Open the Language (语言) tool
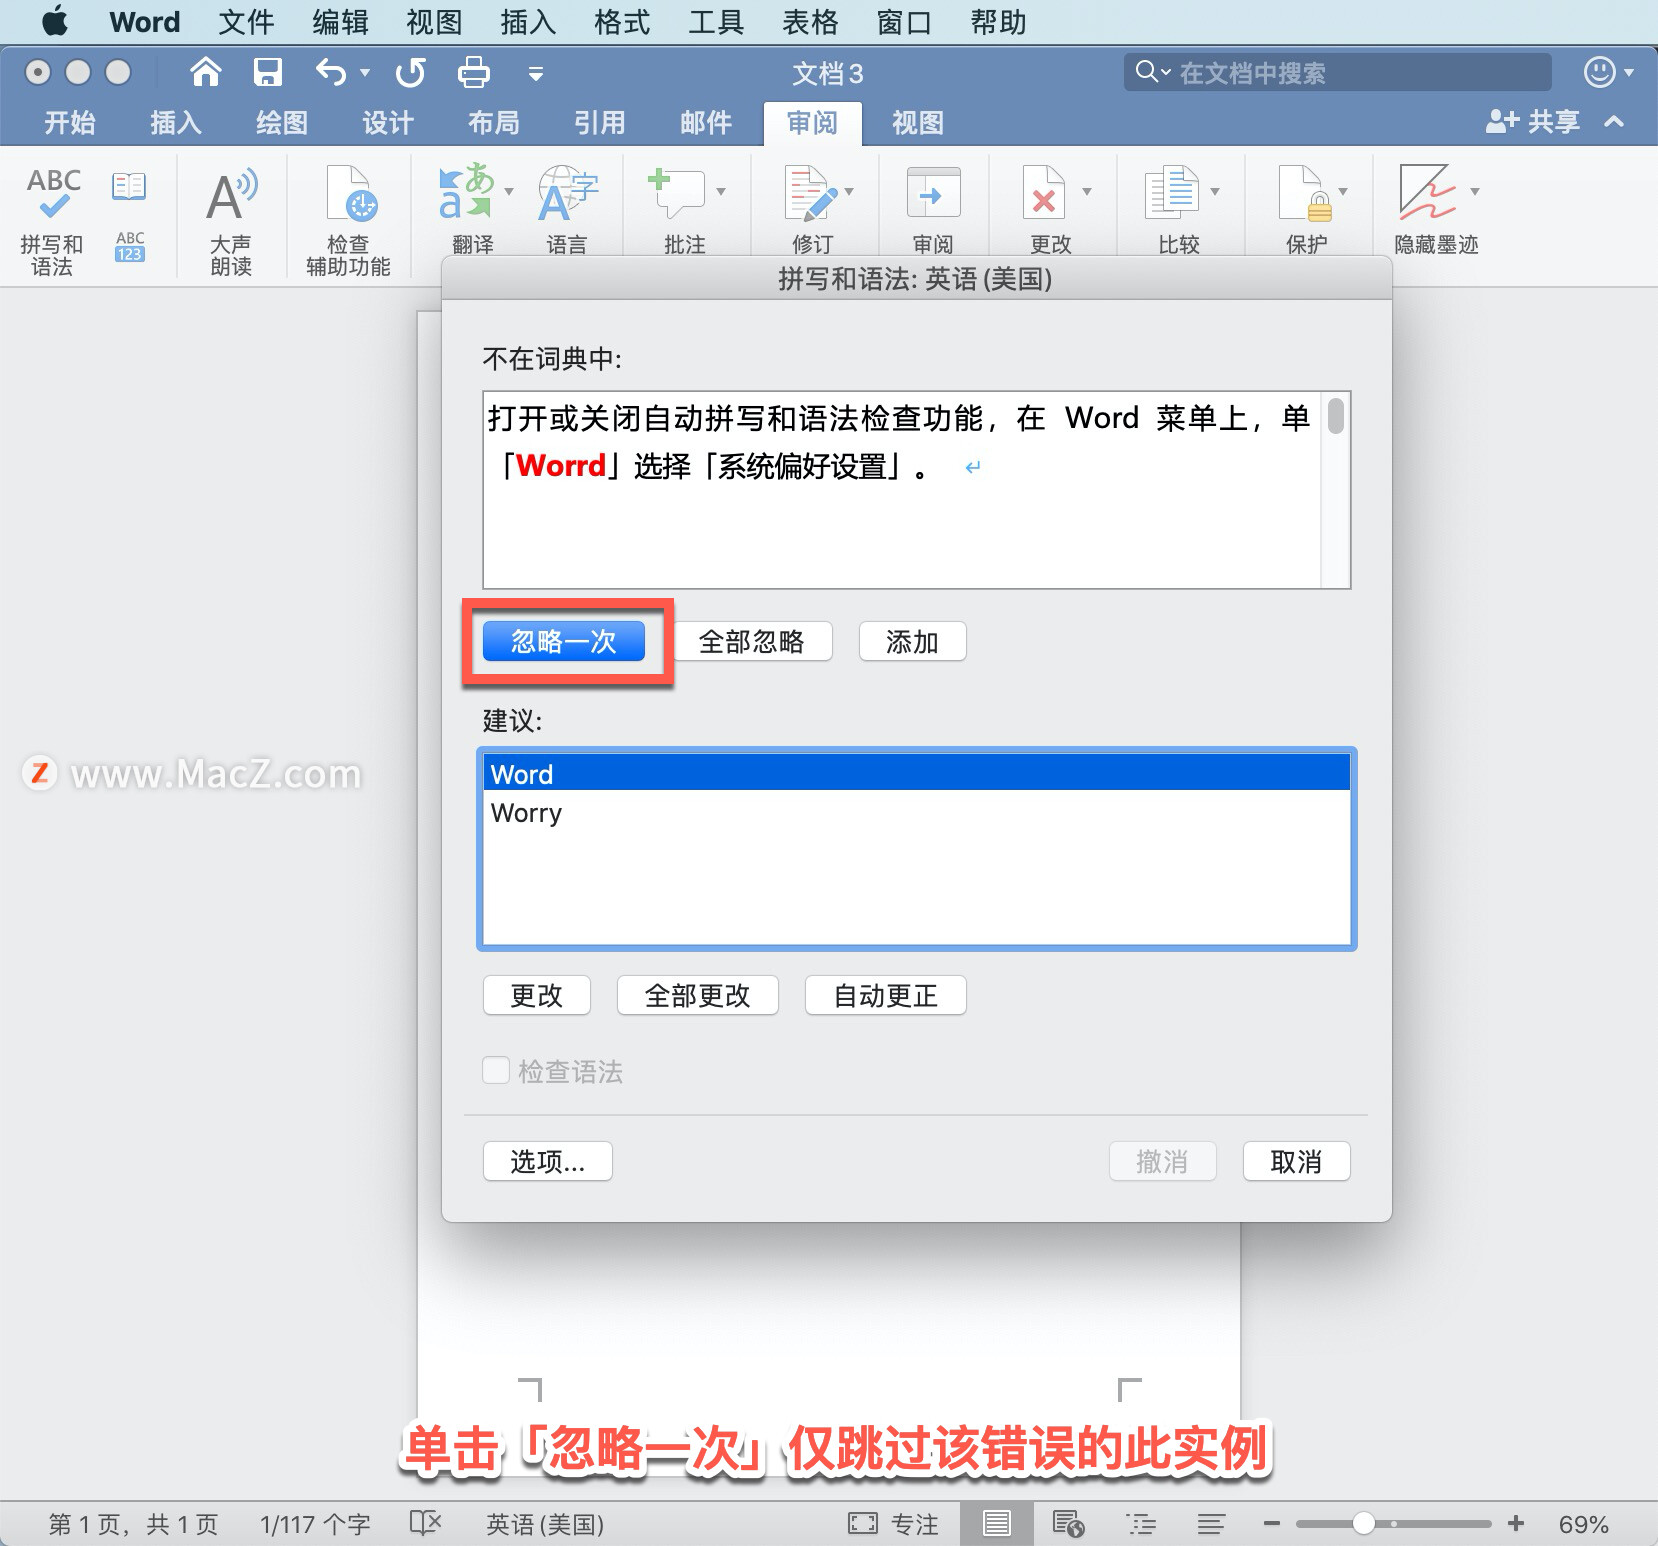 click(567, 207)
